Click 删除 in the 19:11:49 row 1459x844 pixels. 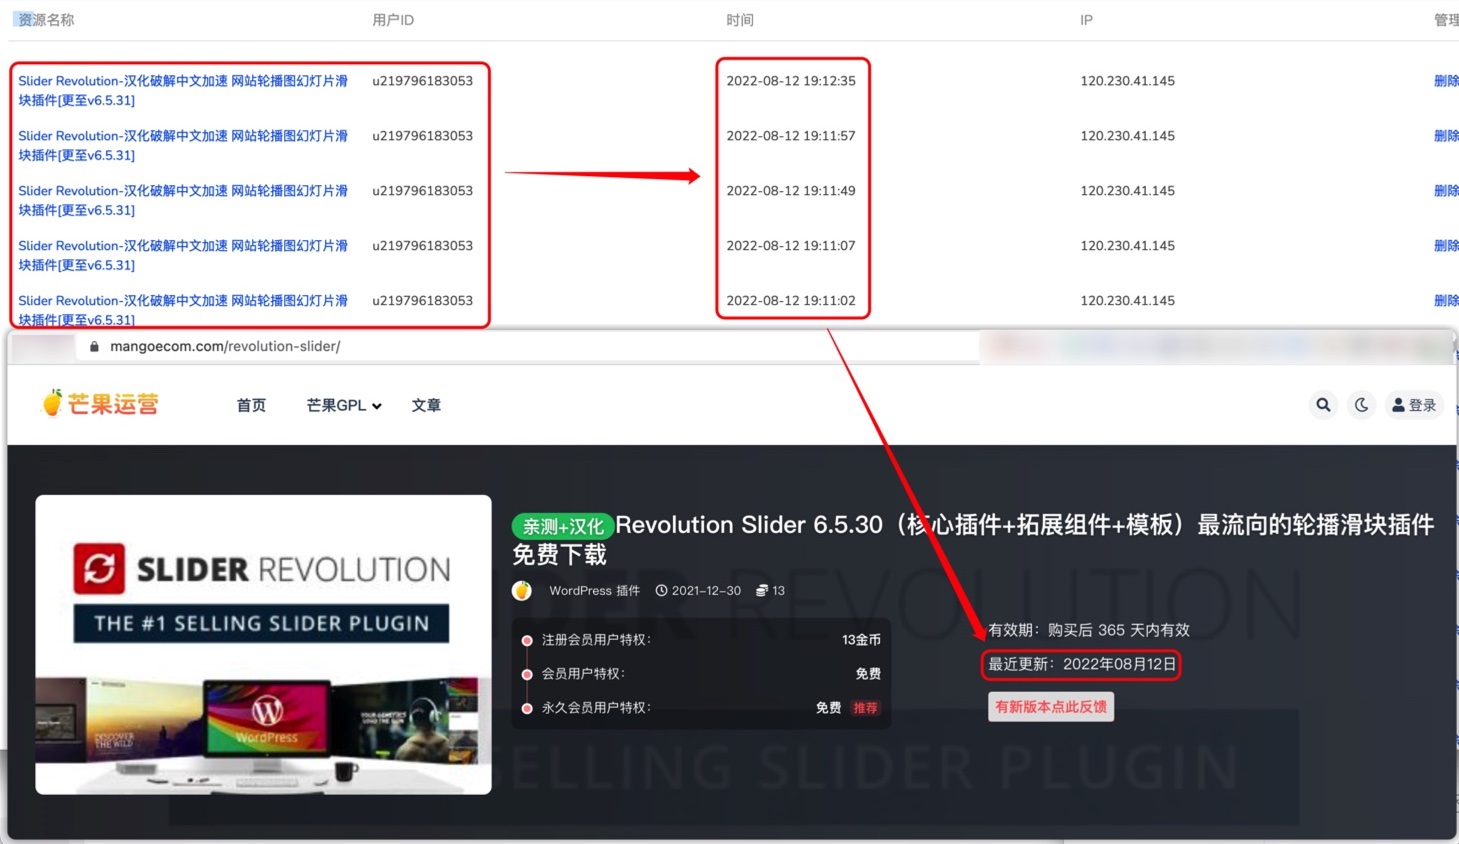1446,191
